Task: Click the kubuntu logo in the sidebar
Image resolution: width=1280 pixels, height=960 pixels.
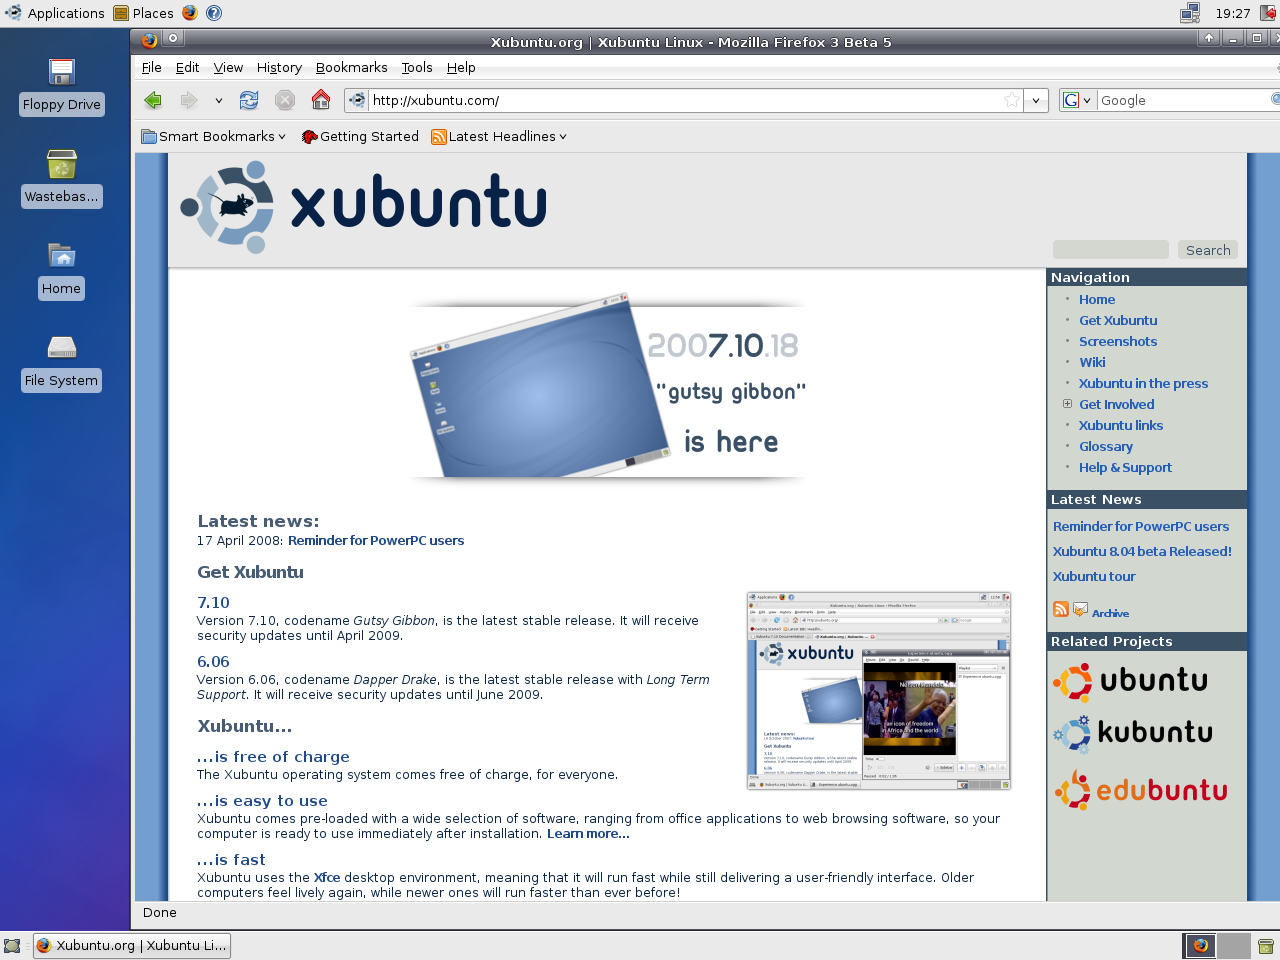Action: click(1133, 733)
